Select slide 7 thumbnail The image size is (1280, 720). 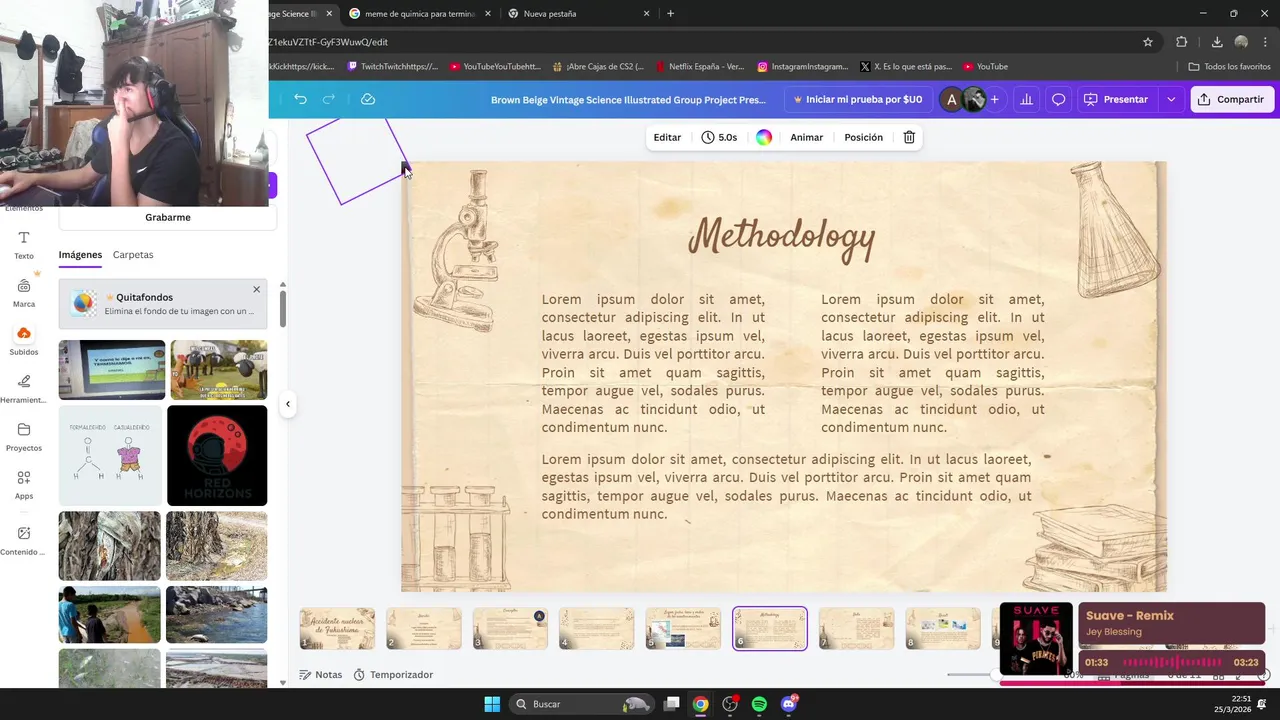point(856,629)
